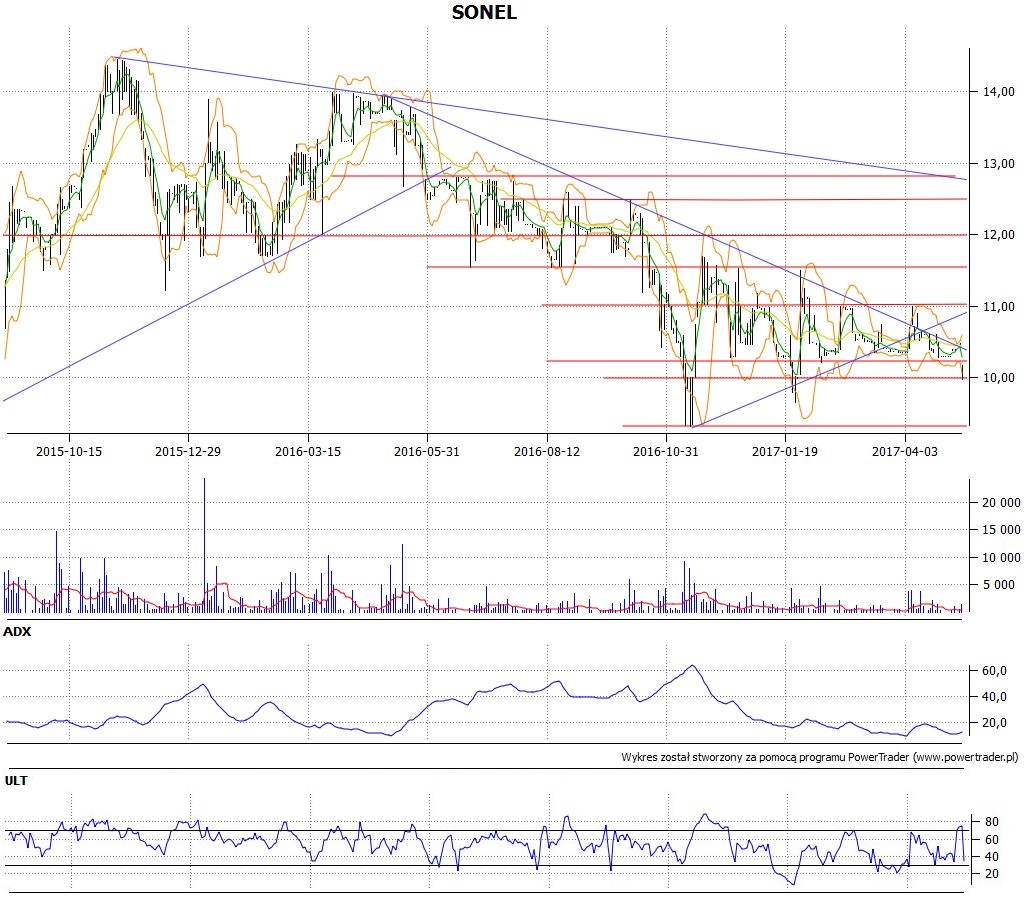Select the 12,00 price axis label
1024x897 pixels.
999,235
